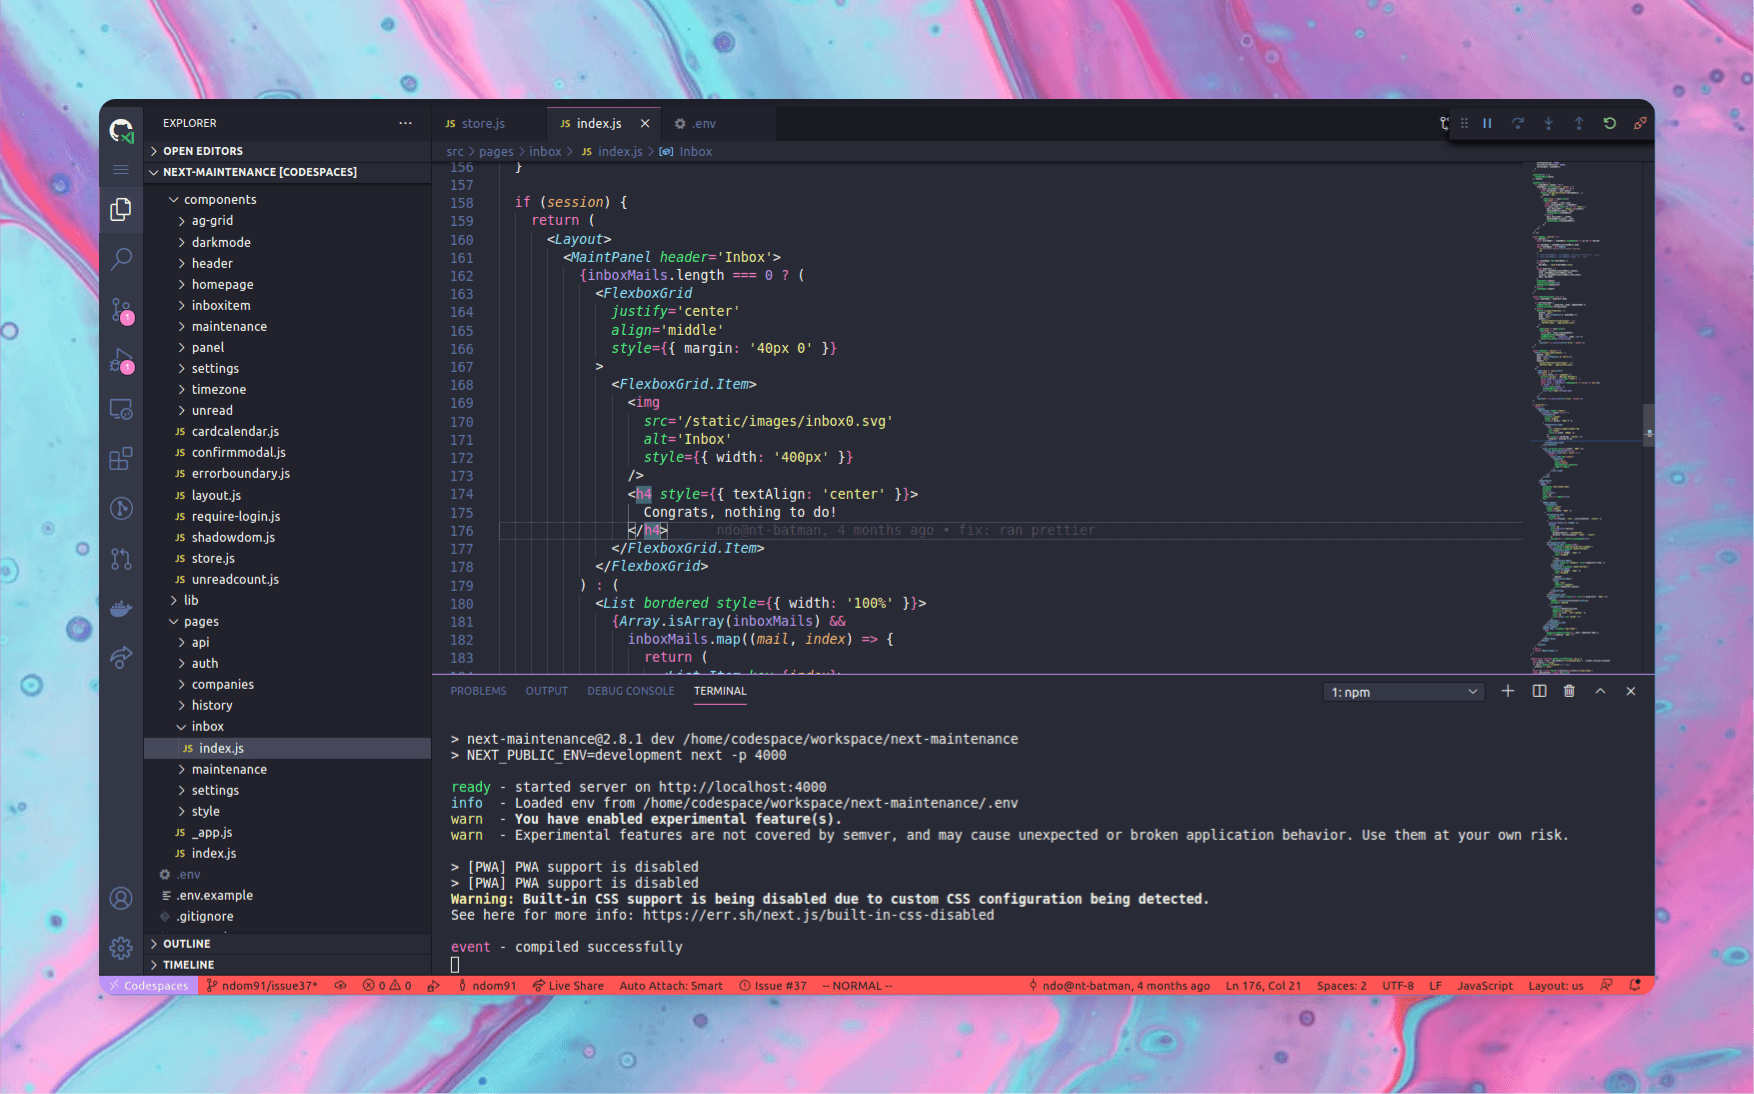Open the Remote Explorer icon
Viewport: 1754px width, 1094px height.
tap(121, 409)
